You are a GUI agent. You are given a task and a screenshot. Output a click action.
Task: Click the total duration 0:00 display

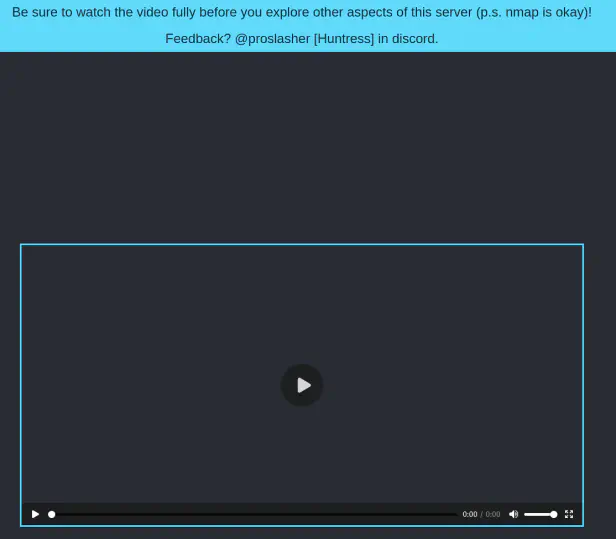pos(493,514)
